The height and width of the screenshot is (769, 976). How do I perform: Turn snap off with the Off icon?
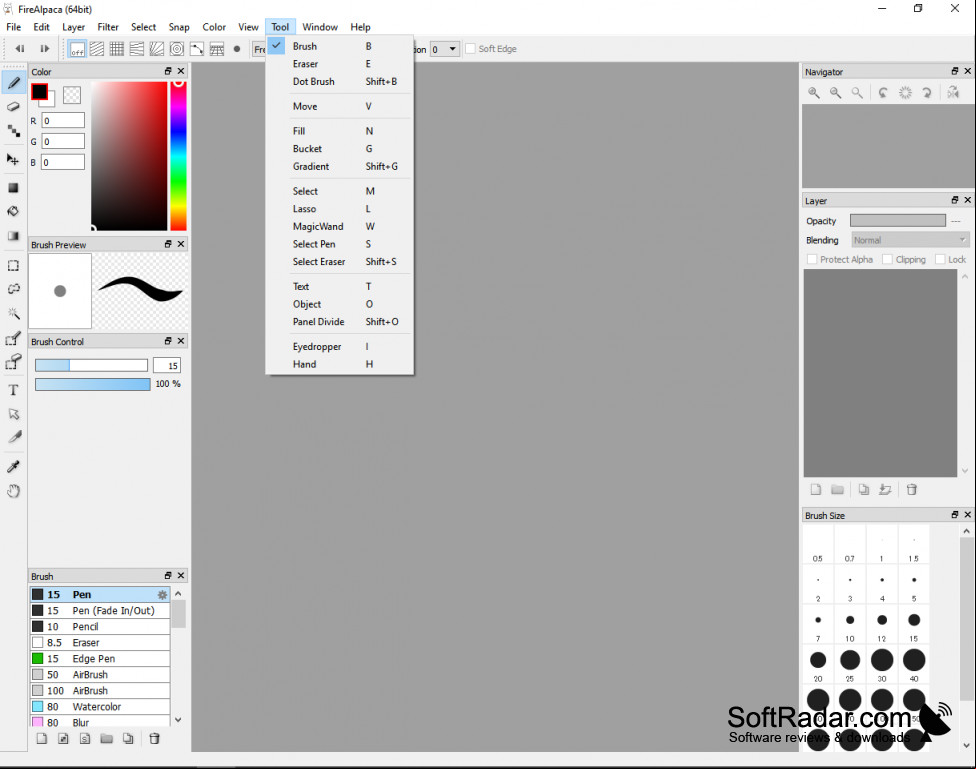coord(77,49)
